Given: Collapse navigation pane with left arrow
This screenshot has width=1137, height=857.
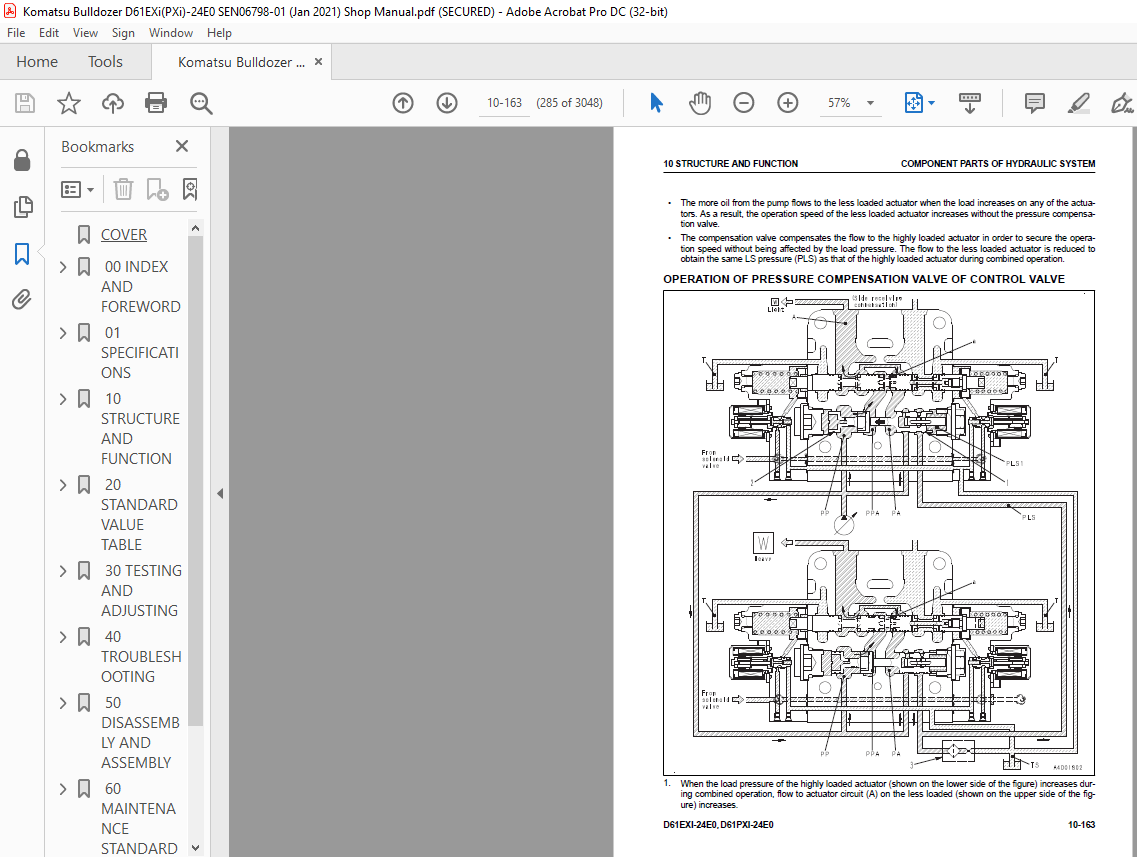Looking at the screenshot, I should click(x=220, y=494).
